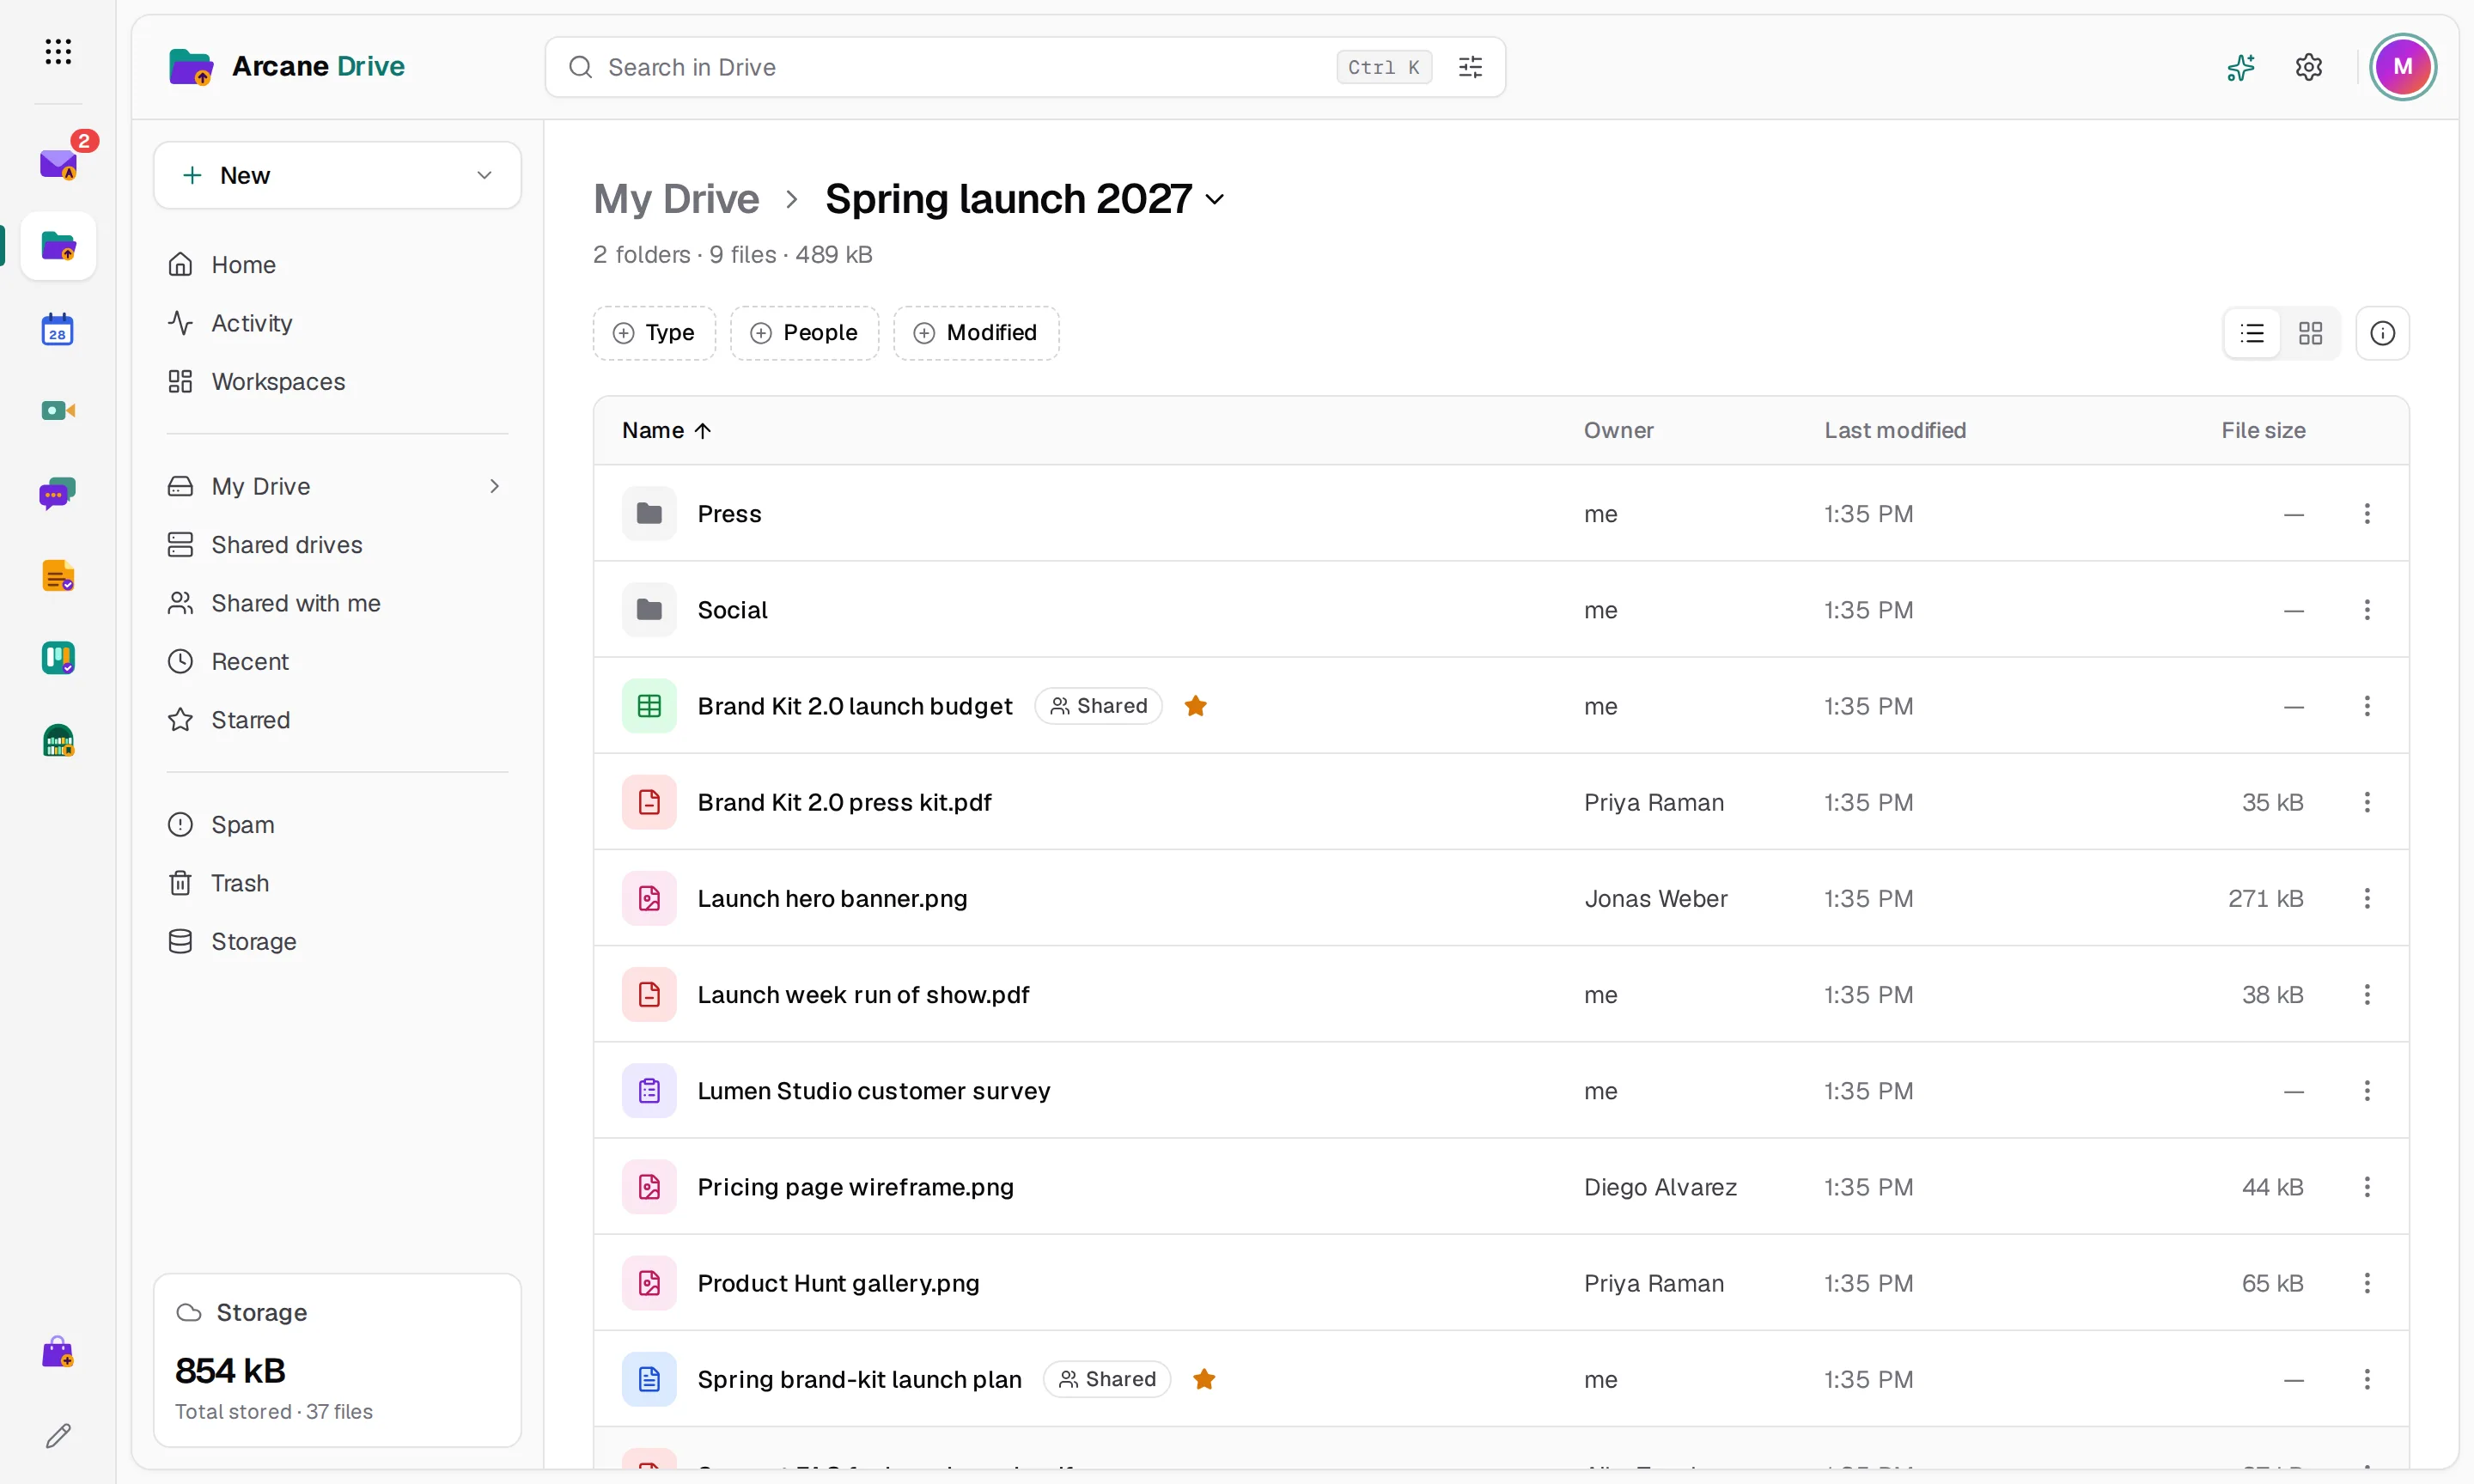The width and height of the screenshot is (2474, 1484).
Task: Sort by Last modified column
Action: coord(1895,430)
